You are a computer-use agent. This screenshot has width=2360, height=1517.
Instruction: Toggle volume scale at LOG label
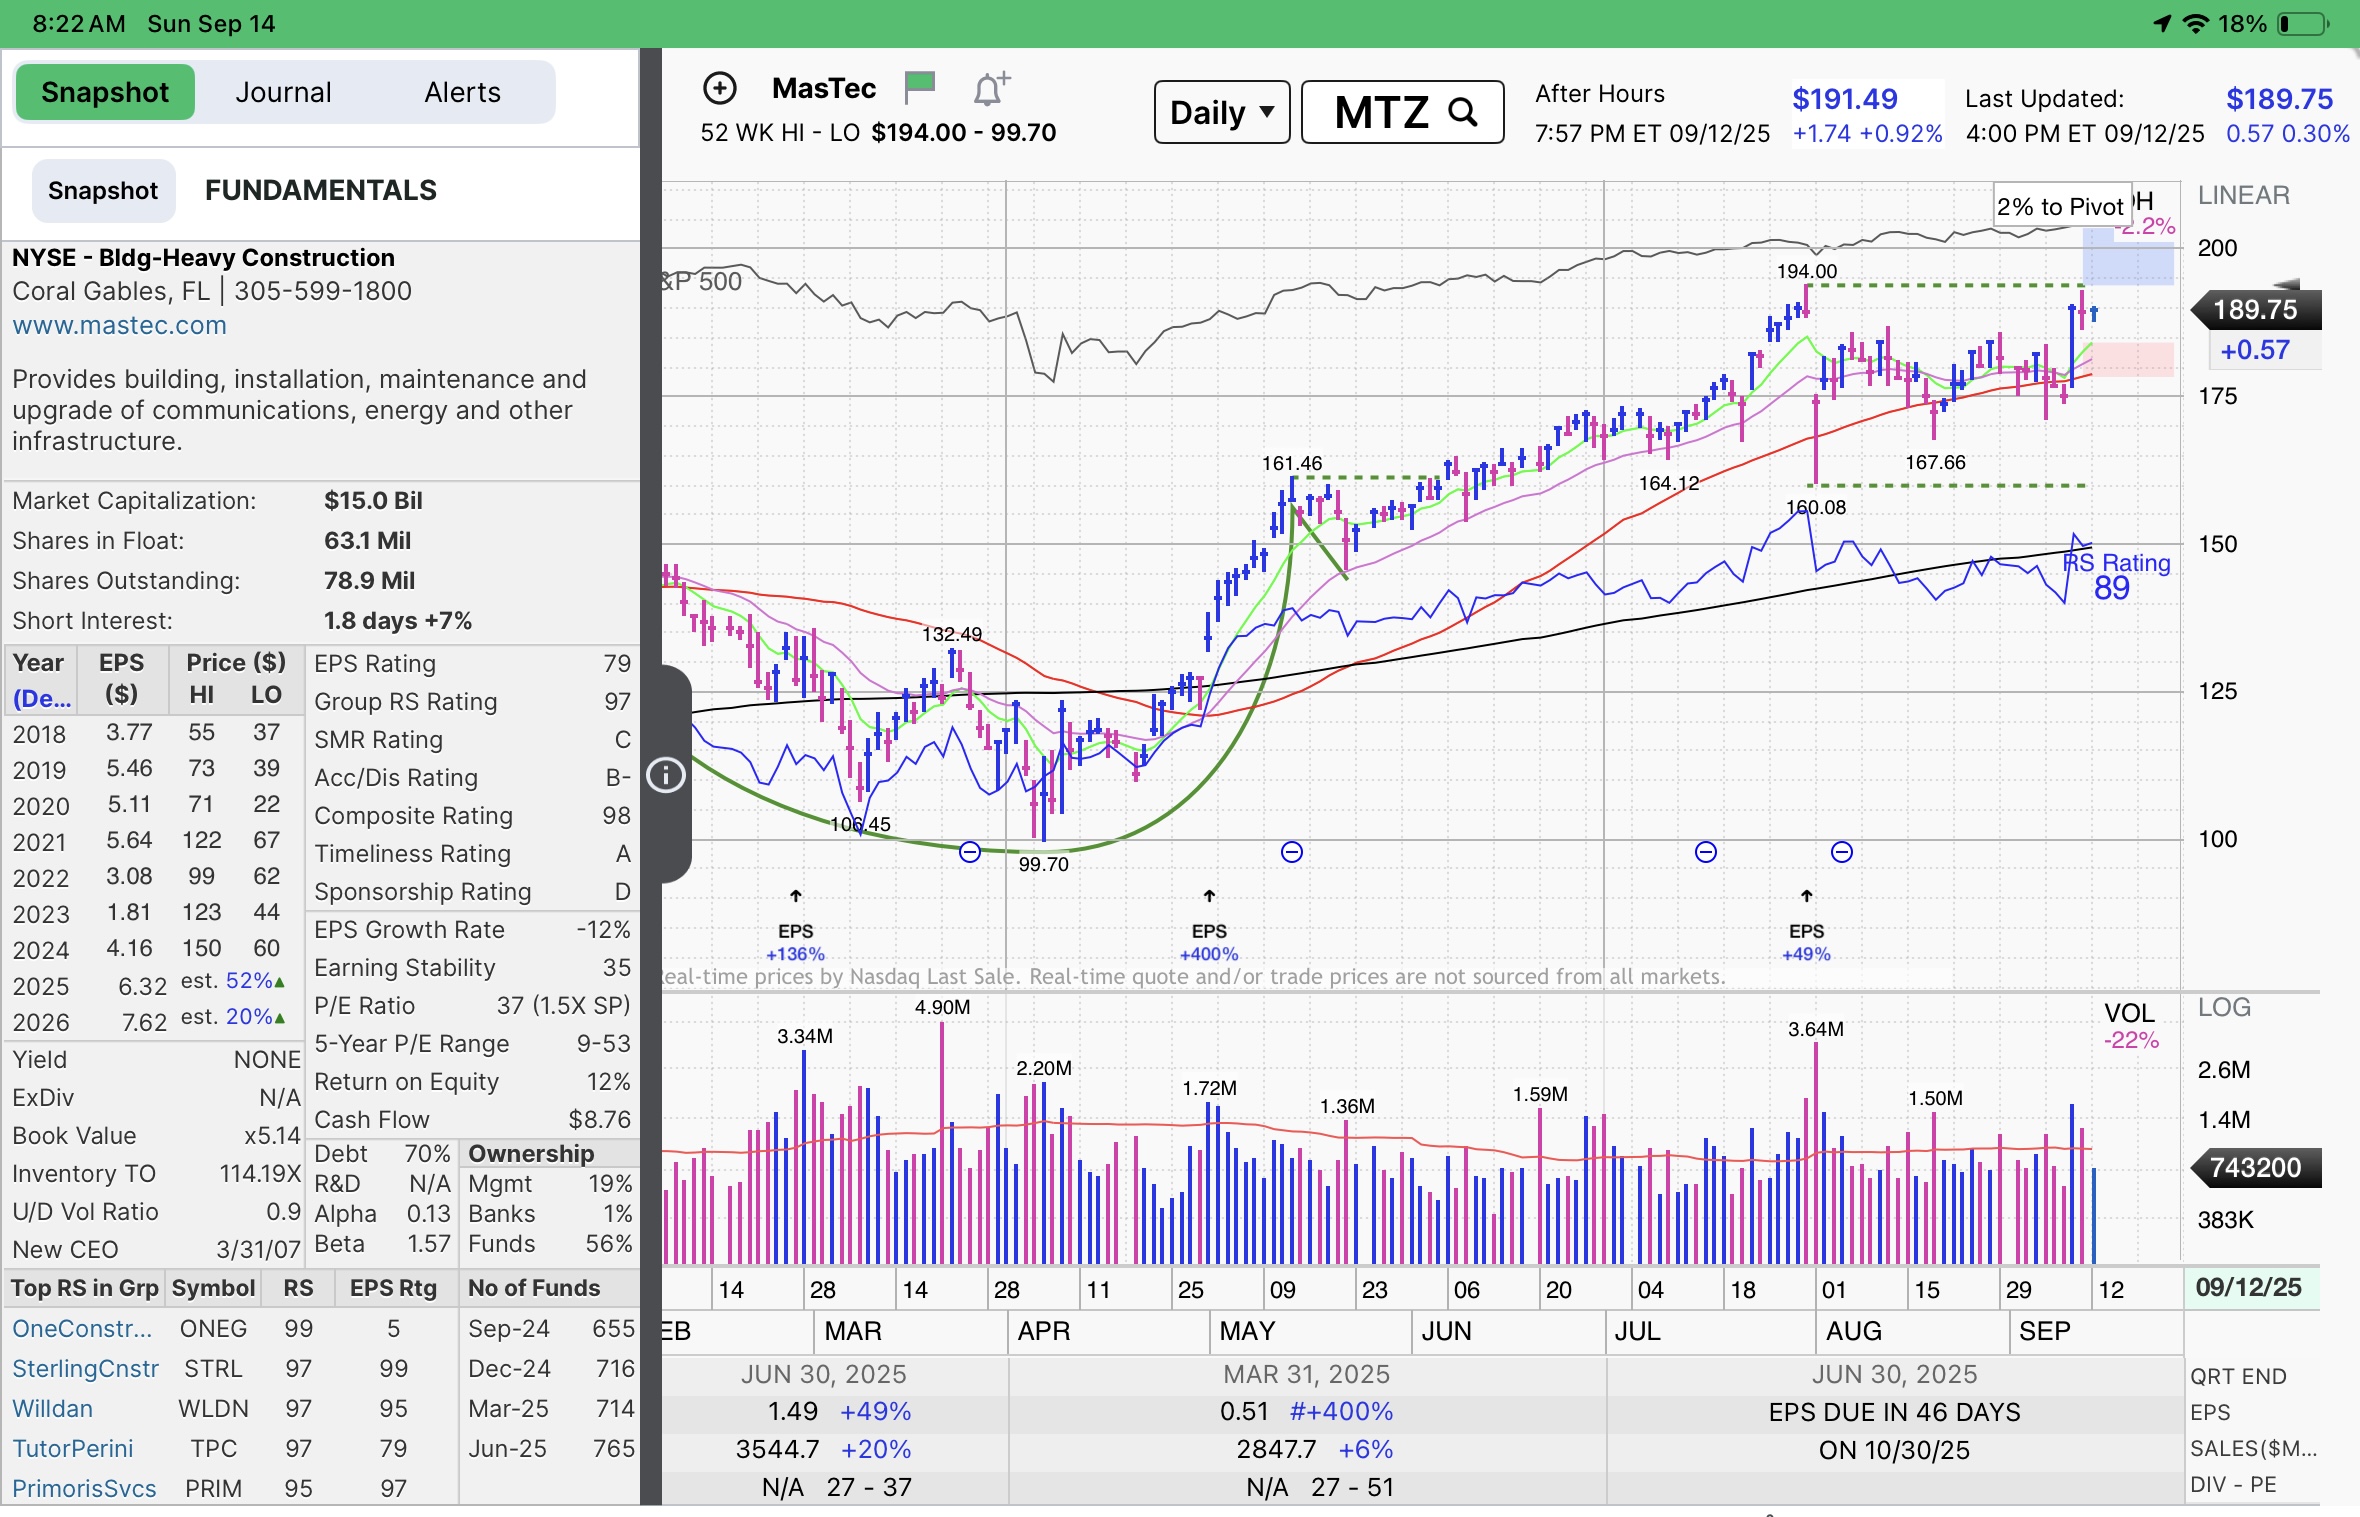[x=2224, y=1008]
